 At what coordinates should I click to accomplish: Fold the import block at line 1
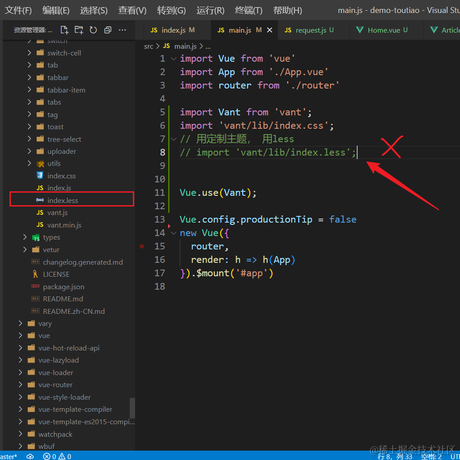174,59
